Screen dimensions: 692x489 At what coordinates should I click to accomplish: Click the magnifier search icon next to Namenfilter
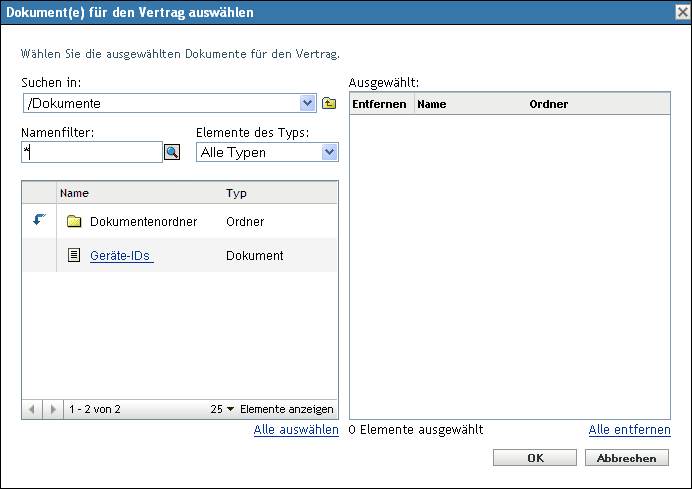coord(171,152)
